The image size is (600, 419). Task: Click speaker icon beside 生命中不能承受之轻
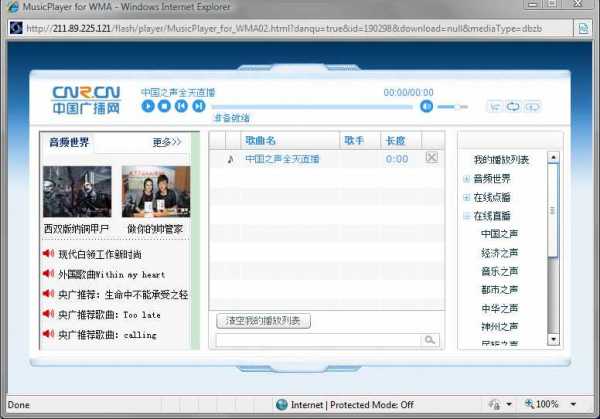tap(48, 293)
